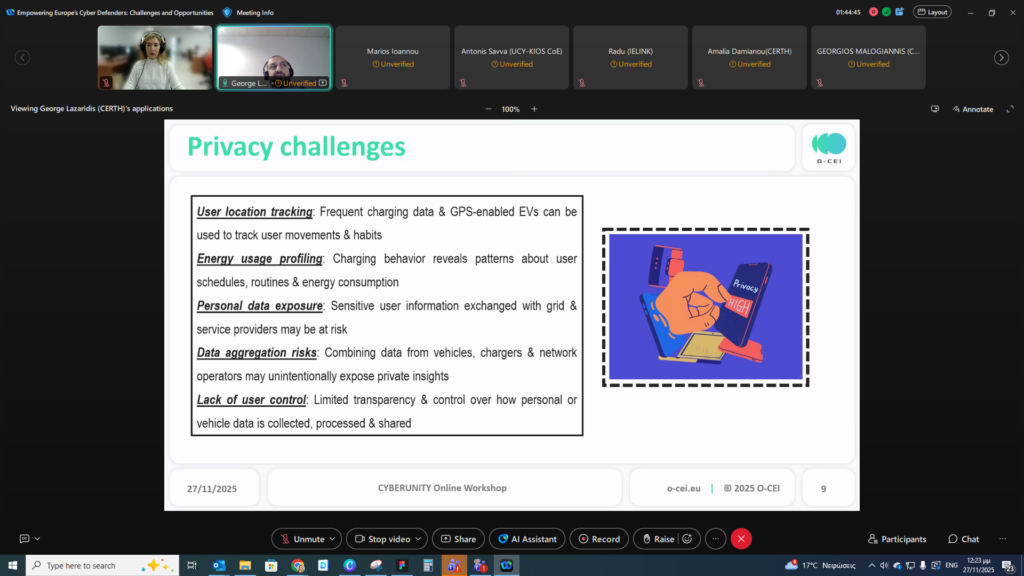Screen dimensions: 1024x576
Task: Toggle the Unmute microphone button
Action: (x=300, y=539)
